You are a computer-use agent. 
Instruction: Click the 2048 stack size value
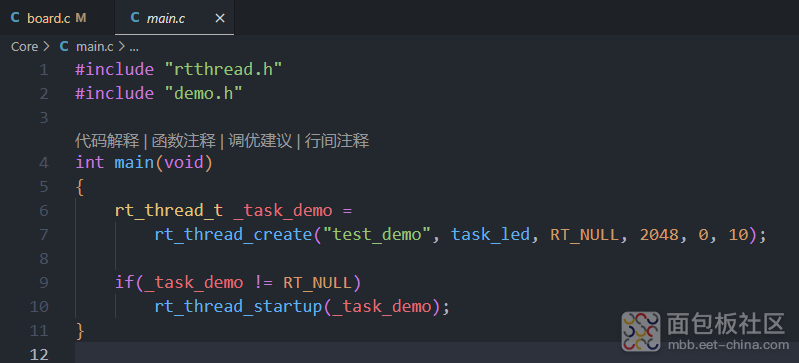(x=659, y=235)
